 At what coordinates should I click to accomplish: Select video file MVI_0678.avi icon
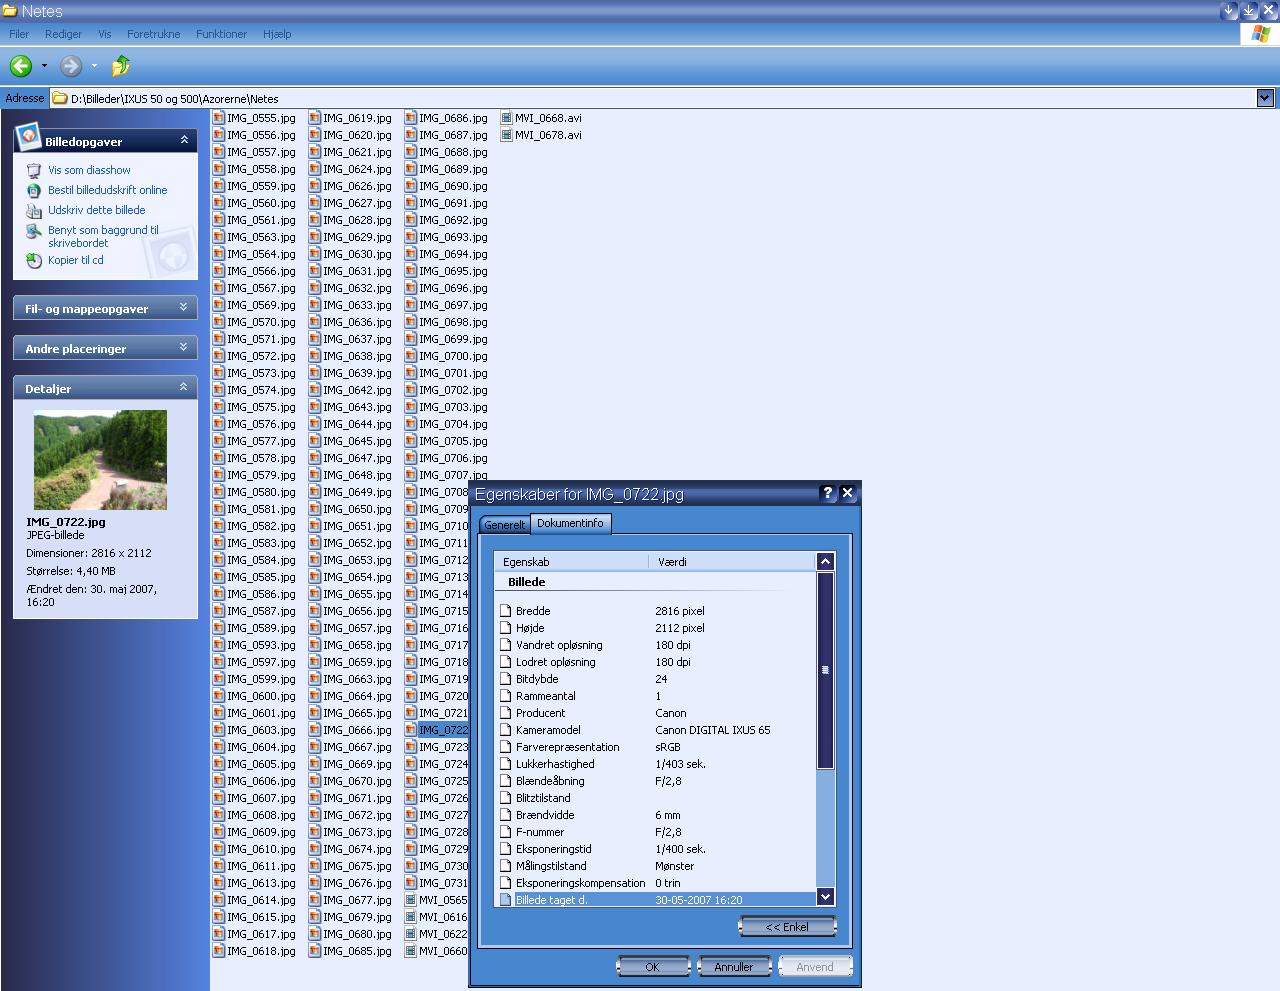tap(506, 135)
